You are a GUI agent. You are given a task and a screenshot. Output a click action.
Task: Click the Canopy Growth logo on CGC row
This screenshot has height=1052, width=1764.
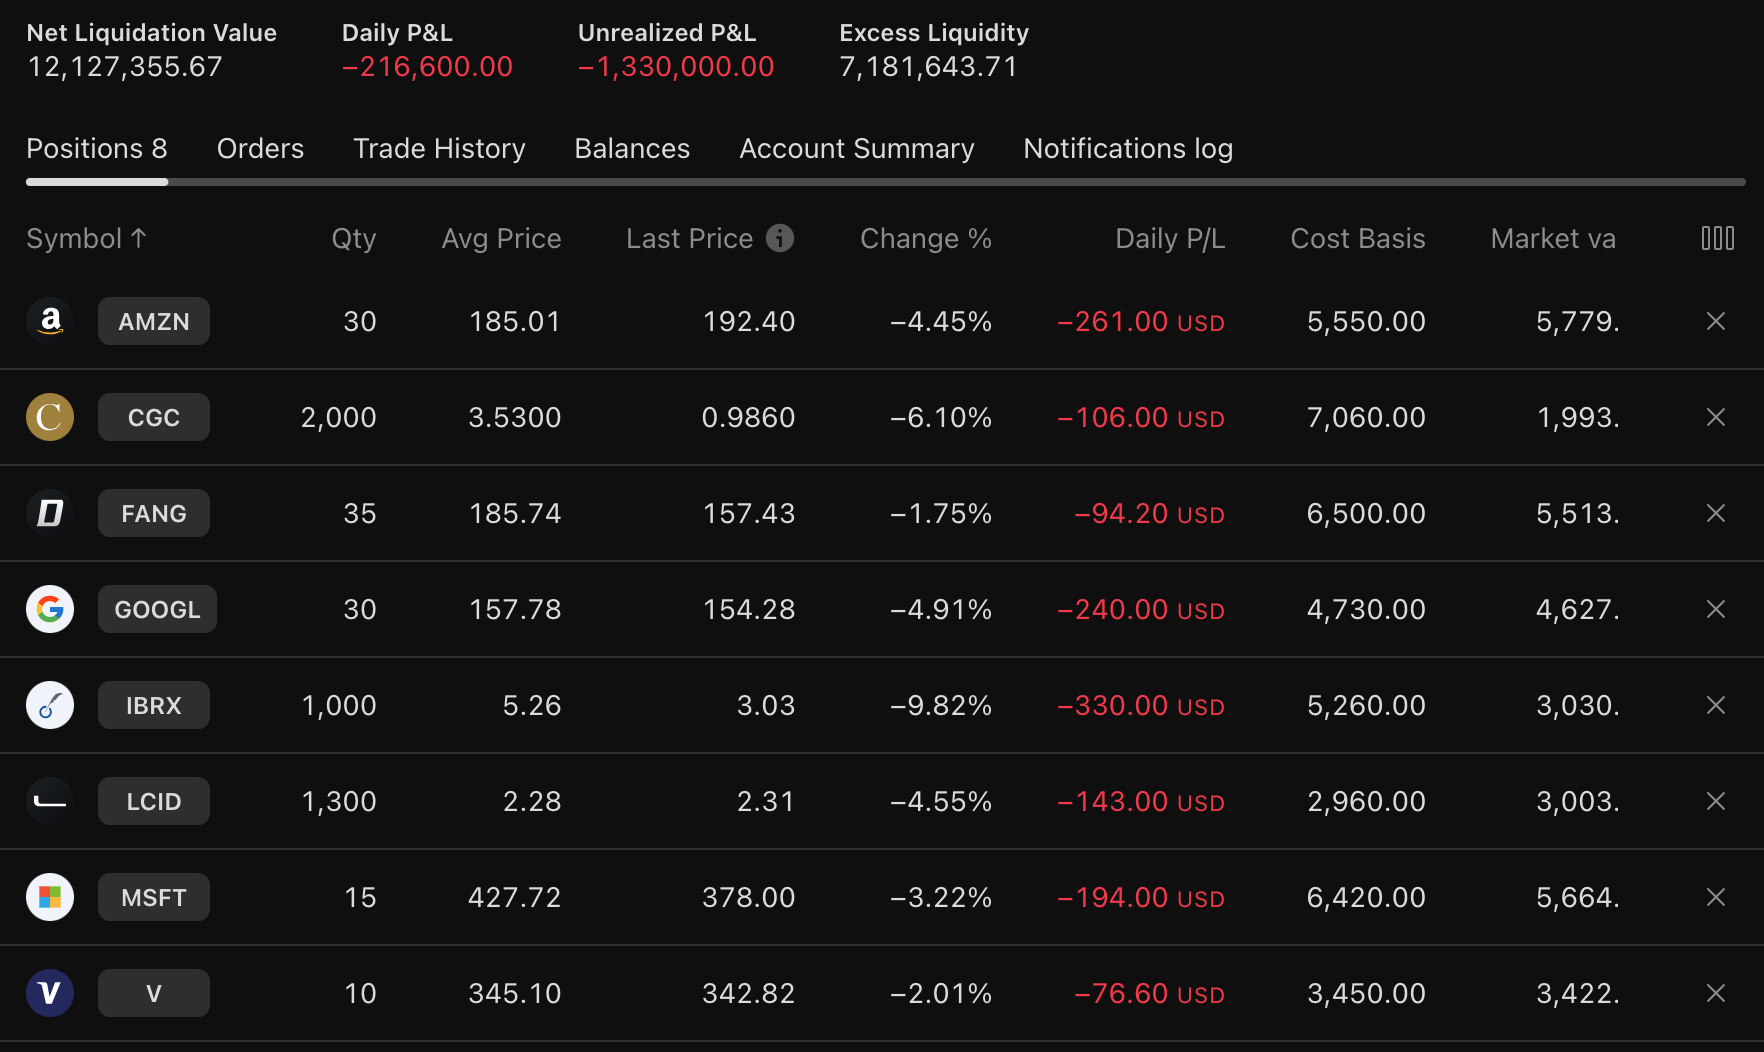point(50,417)
